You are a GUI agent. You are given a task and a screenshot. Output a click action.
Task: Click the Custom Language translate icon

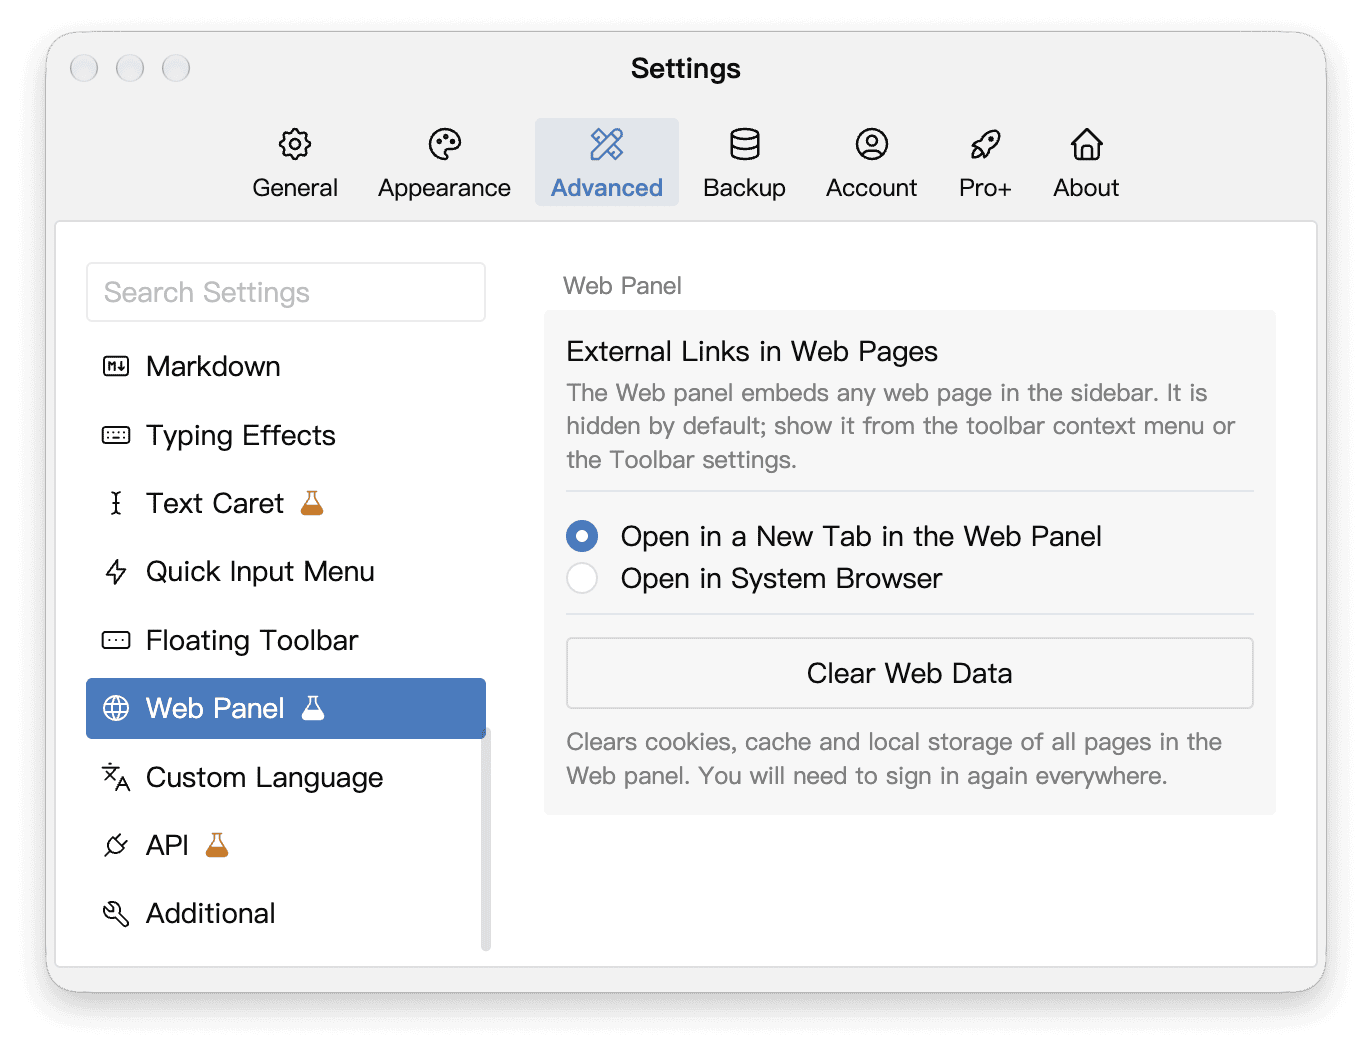pos(116,777)
